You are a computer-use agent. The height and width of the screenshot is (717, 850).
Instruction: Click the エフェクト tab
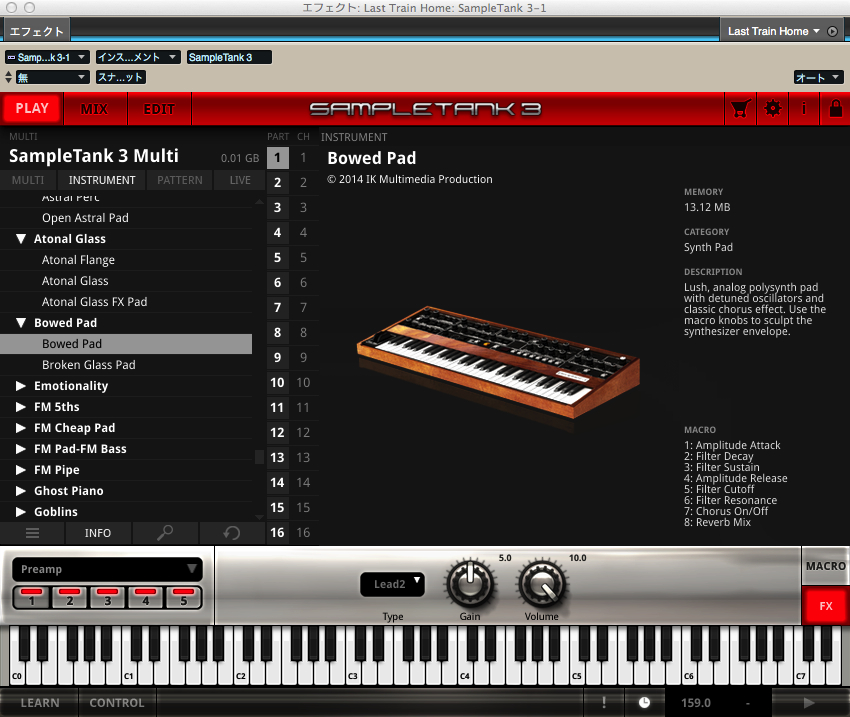pos(36,31)
